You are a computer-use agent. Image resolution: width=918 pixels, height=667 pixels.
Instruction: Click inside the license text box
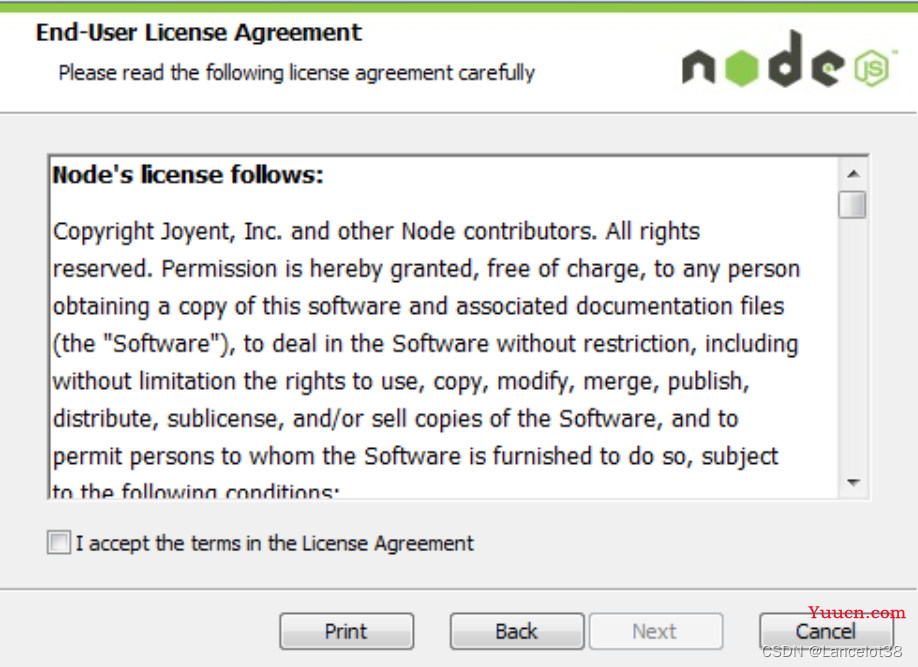(444, 327)
